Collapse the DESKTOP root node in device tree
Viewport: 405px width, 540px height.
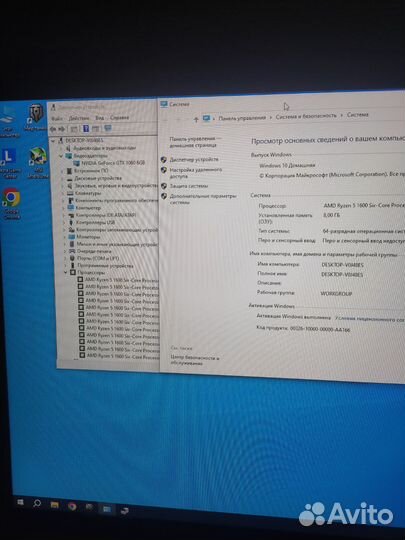pos(53,141)
